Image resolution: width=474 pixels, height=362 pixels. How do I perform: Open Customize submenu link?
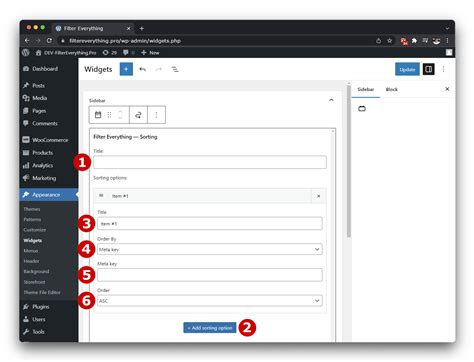(35, 230)
